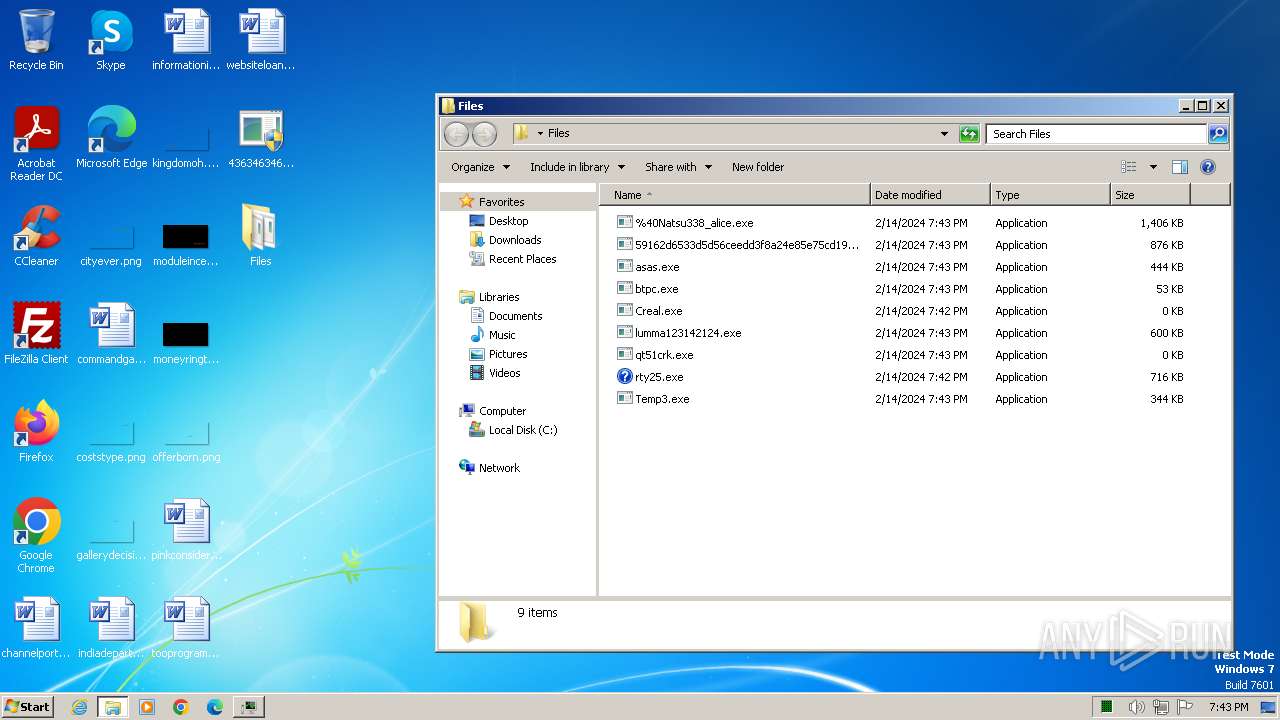Open the Start menu
Viewport: 1280px width, 720px height.
tap(28, 707)
